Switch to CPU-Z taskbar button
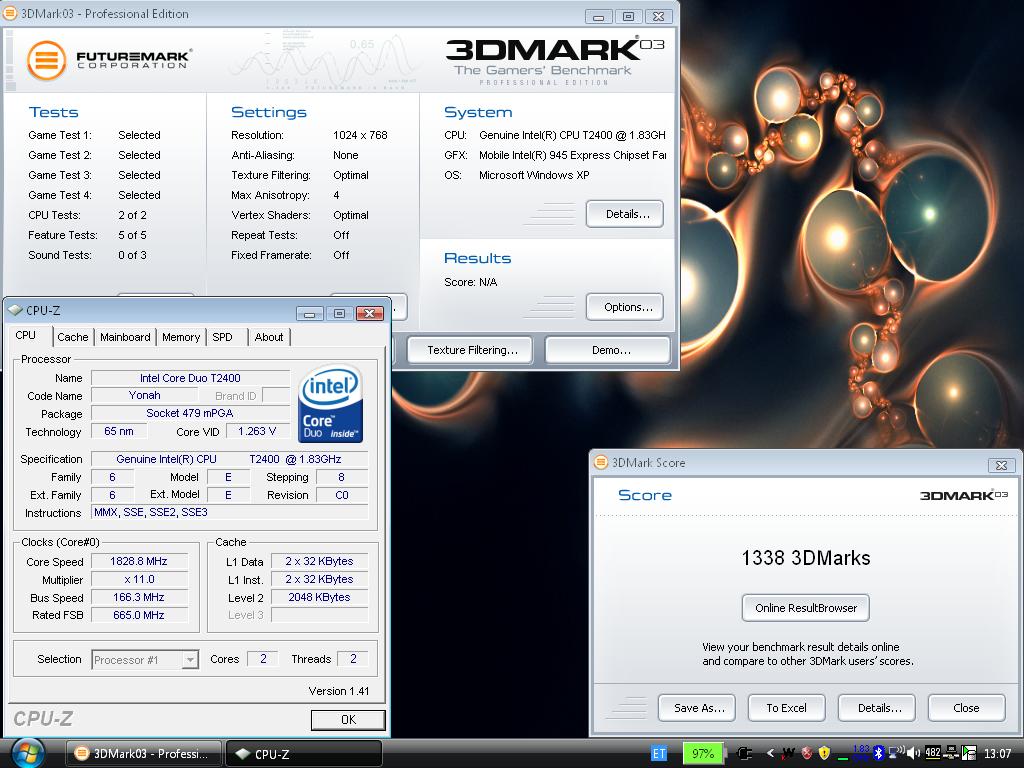Image resolution: width=1024 pixels, height=768 pixels. [x=304, y=754]
